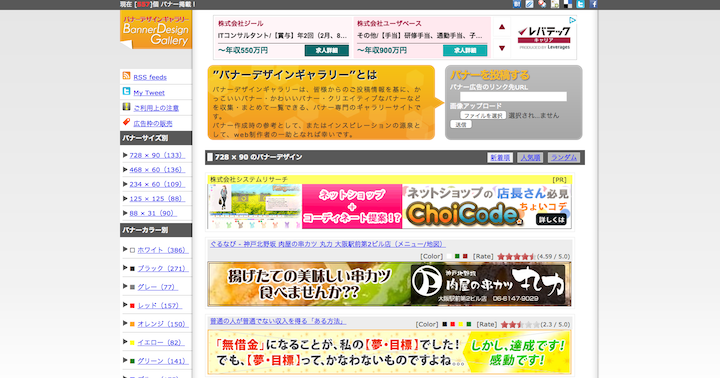The image size is (720, 378).
Task: Click the yellow swatch next to イエロー
Action: coord(132,343)
